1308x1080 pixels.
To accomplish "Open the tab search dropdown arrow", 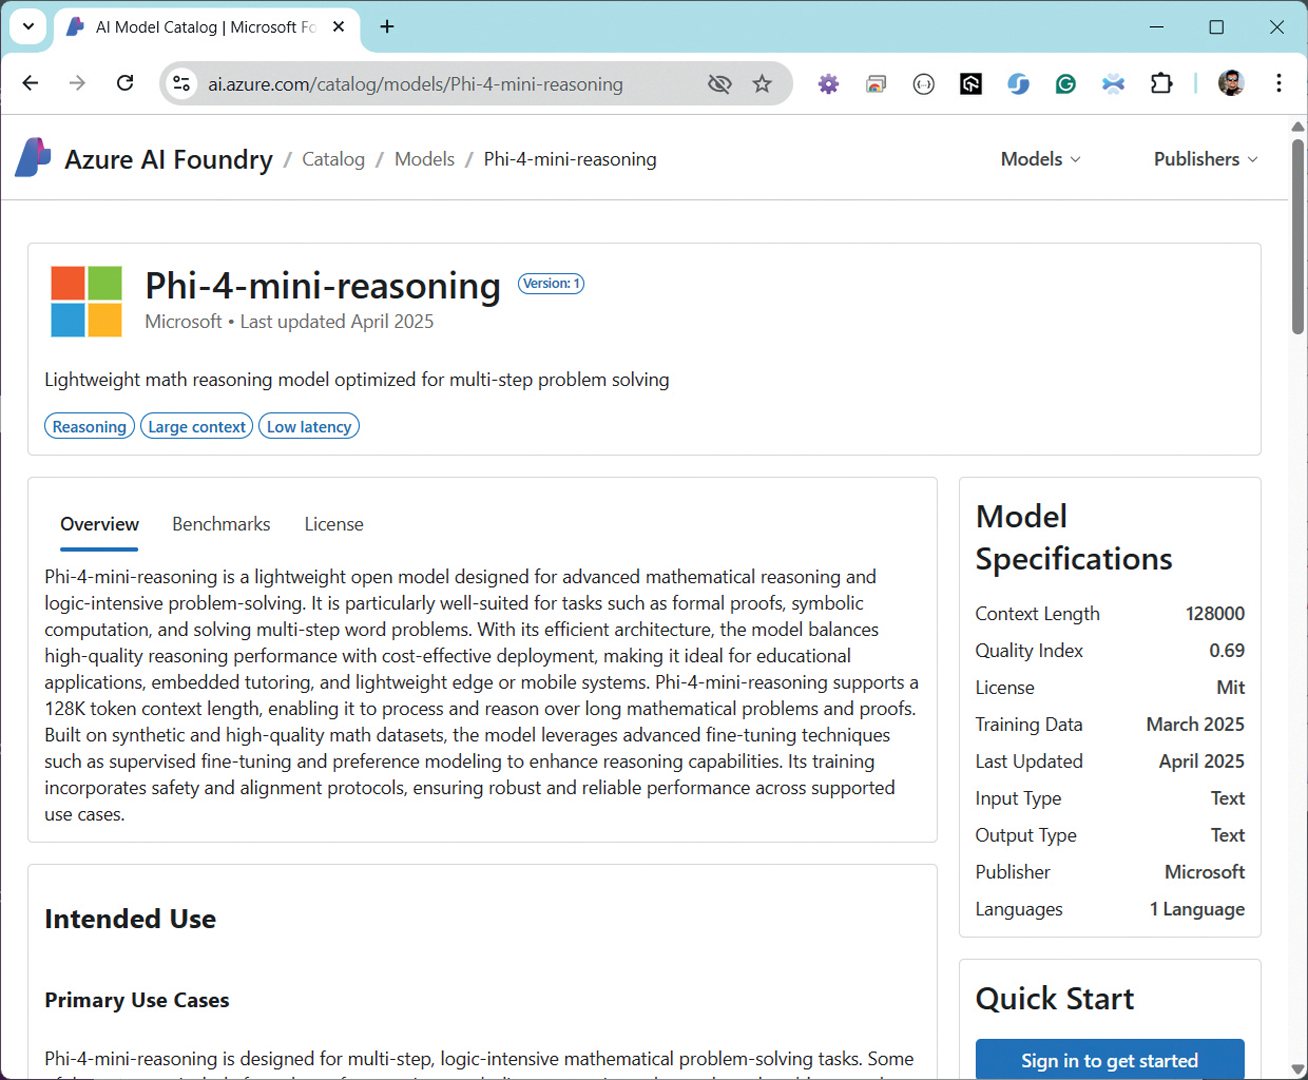I will 28,27.
